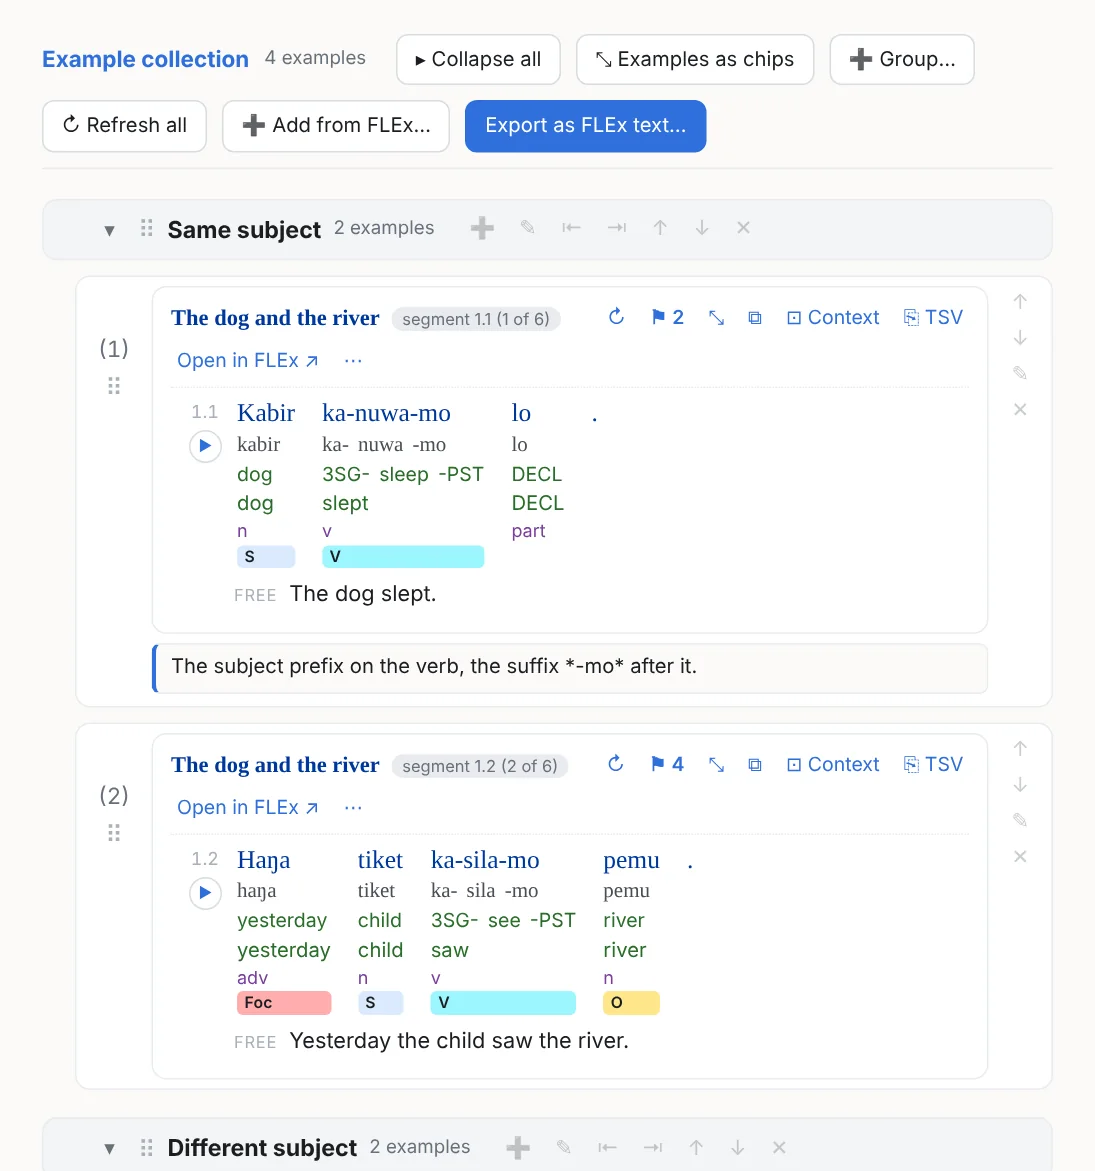The width and height of the screenshot is (1095, 1171).
Task: Remove the Same subject group
Action: point(743,228)
